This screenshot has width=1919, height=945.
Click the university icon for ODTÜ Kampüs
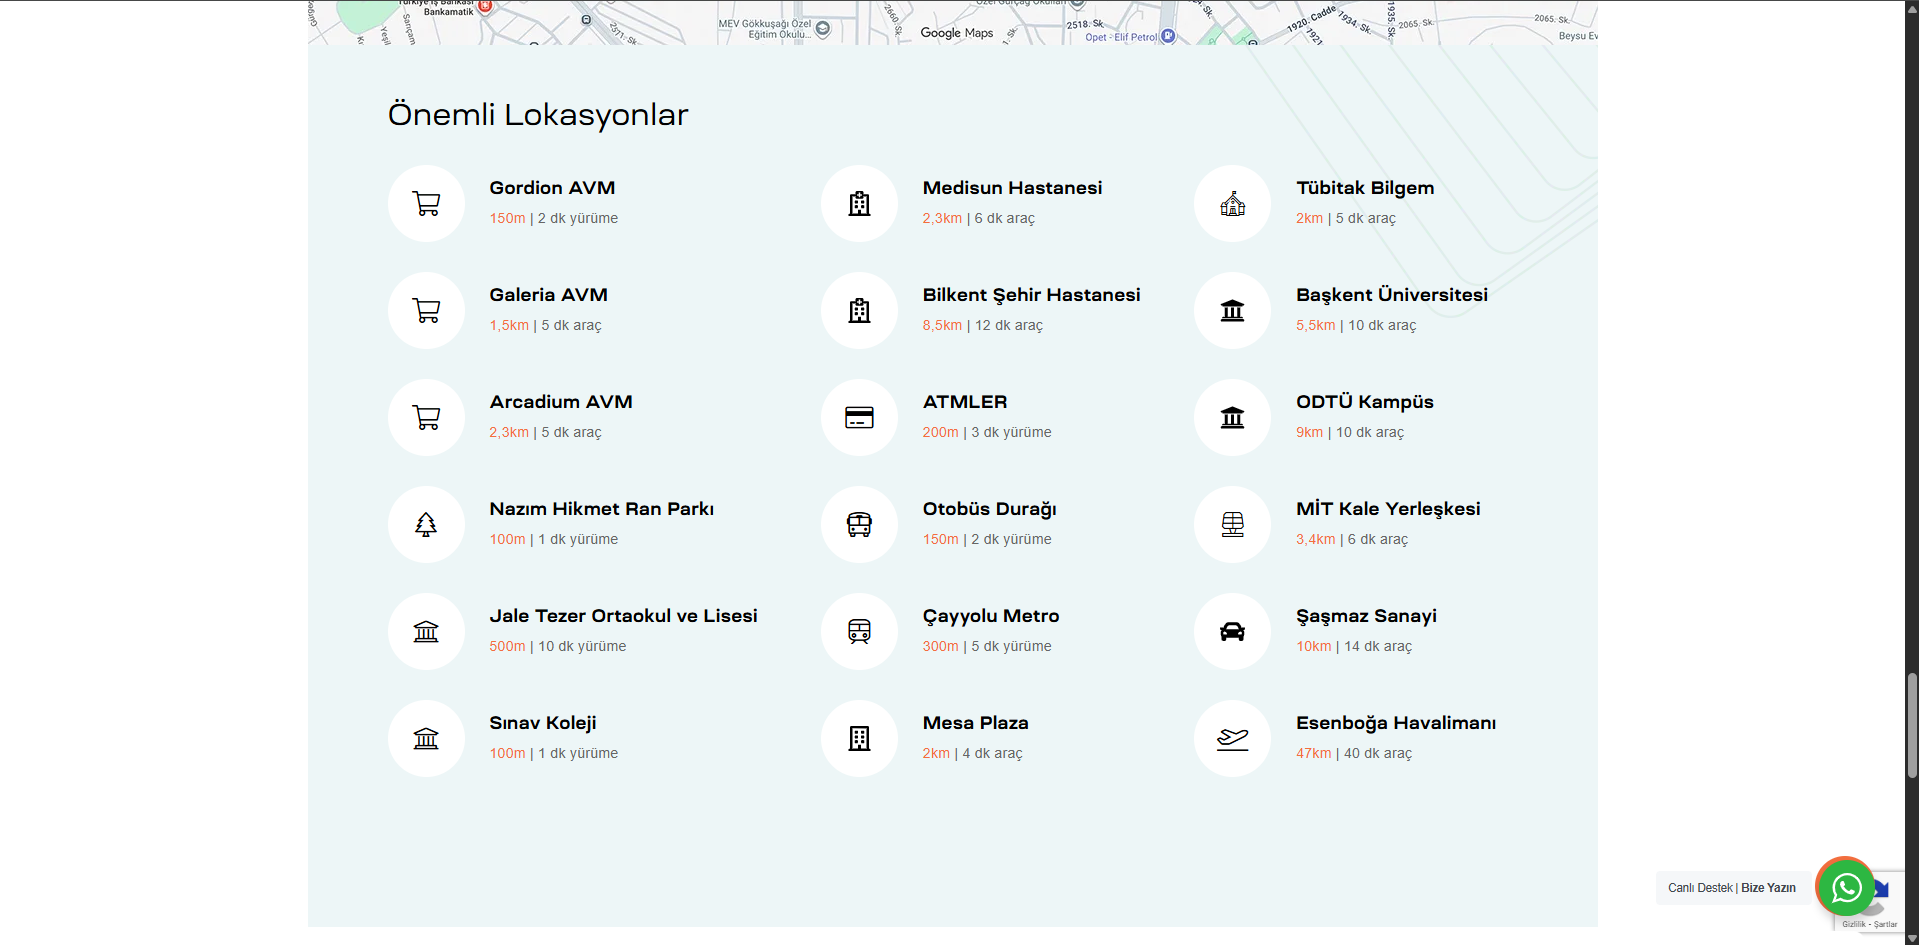pos(1232,418)
